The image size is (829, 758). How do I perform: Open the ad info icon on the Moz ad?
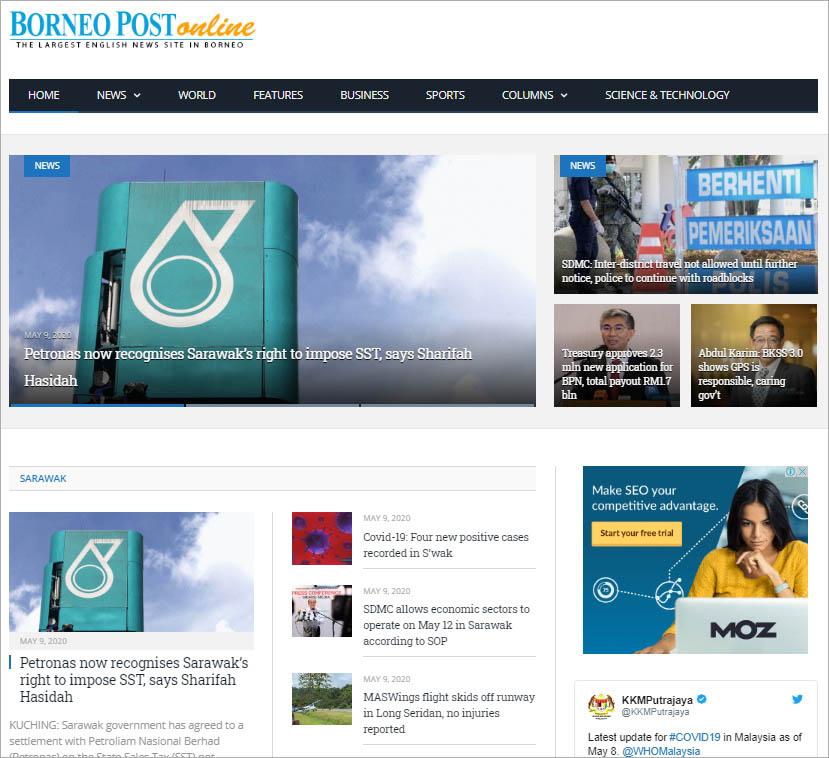pyautogui.click(x=790, y=472)
